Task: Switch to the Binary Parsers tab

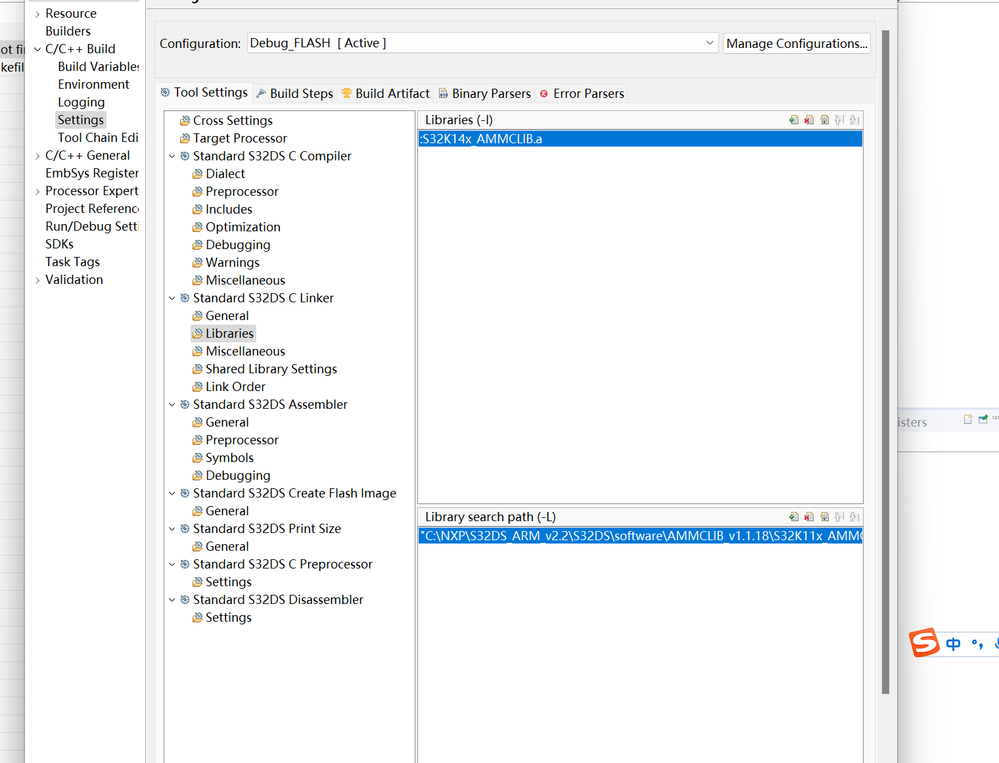Action: click(485, 92)
